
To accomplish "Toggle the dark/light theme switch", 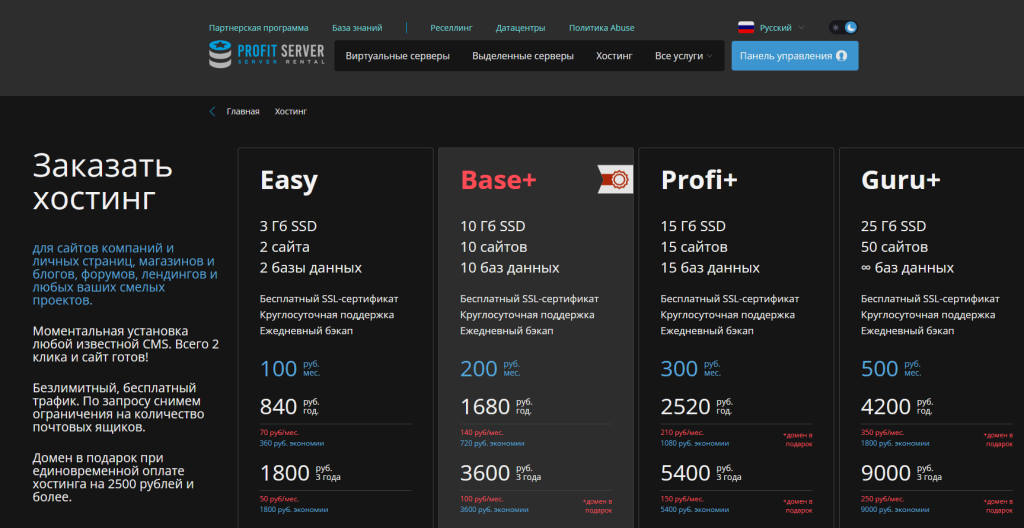I will [x=843, y=28].
